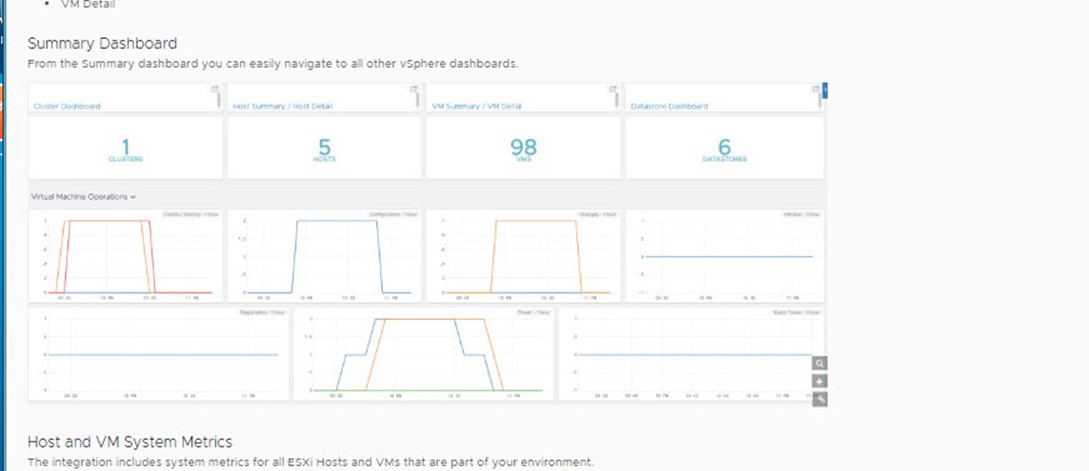Open the Cluster Dashboard link
Image resolution: width=1089 pixels, height=471 pixels.
pyautogui.click(x=67, y=106)
